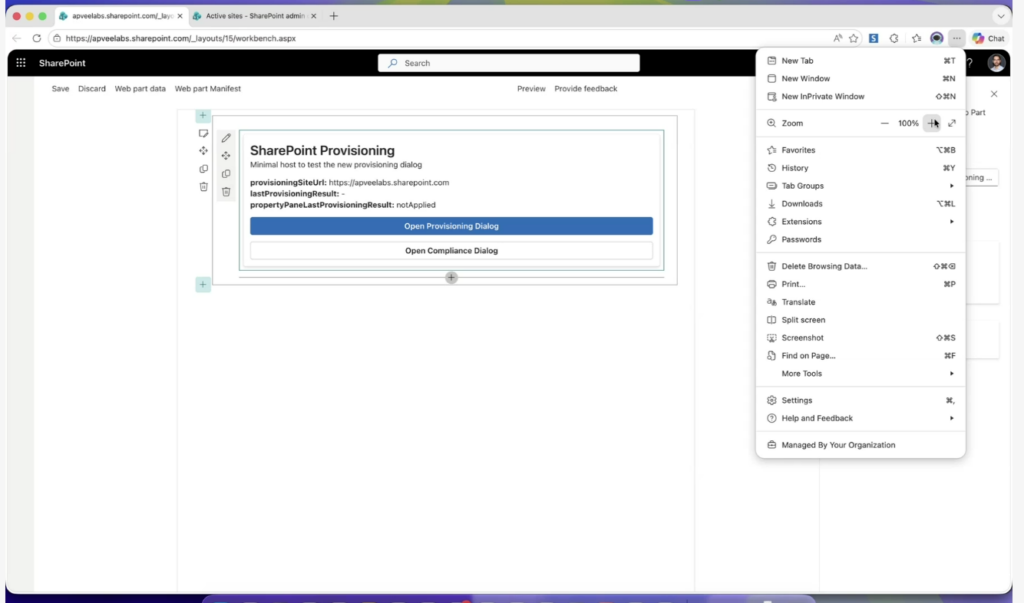Open the Read Aloud icon in address bar
Viewport: 1024px width, 603px height.
point(837,38)
